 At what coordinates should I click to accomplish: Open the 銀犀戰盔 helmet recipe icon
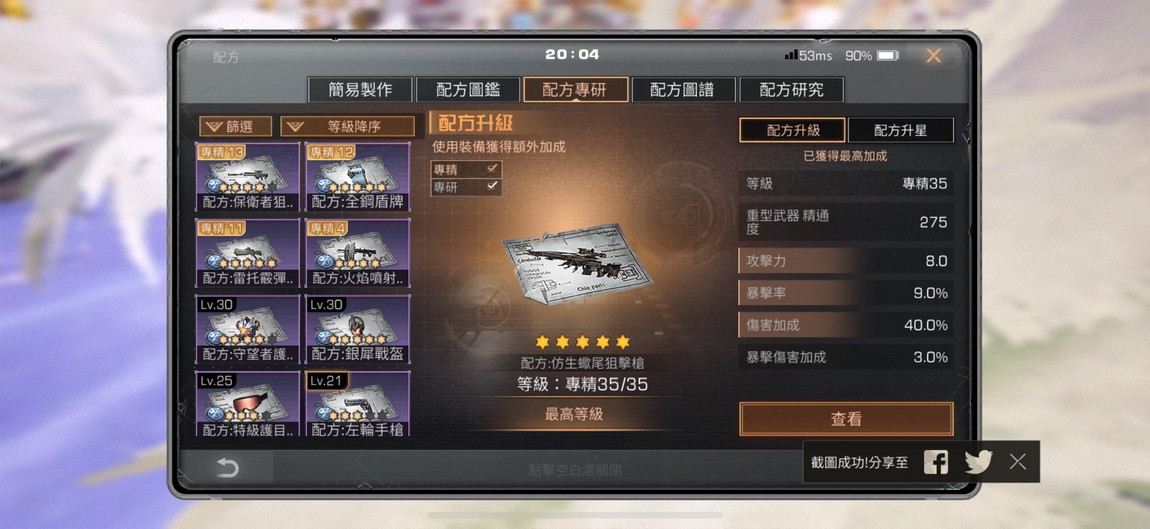point(357,329)
